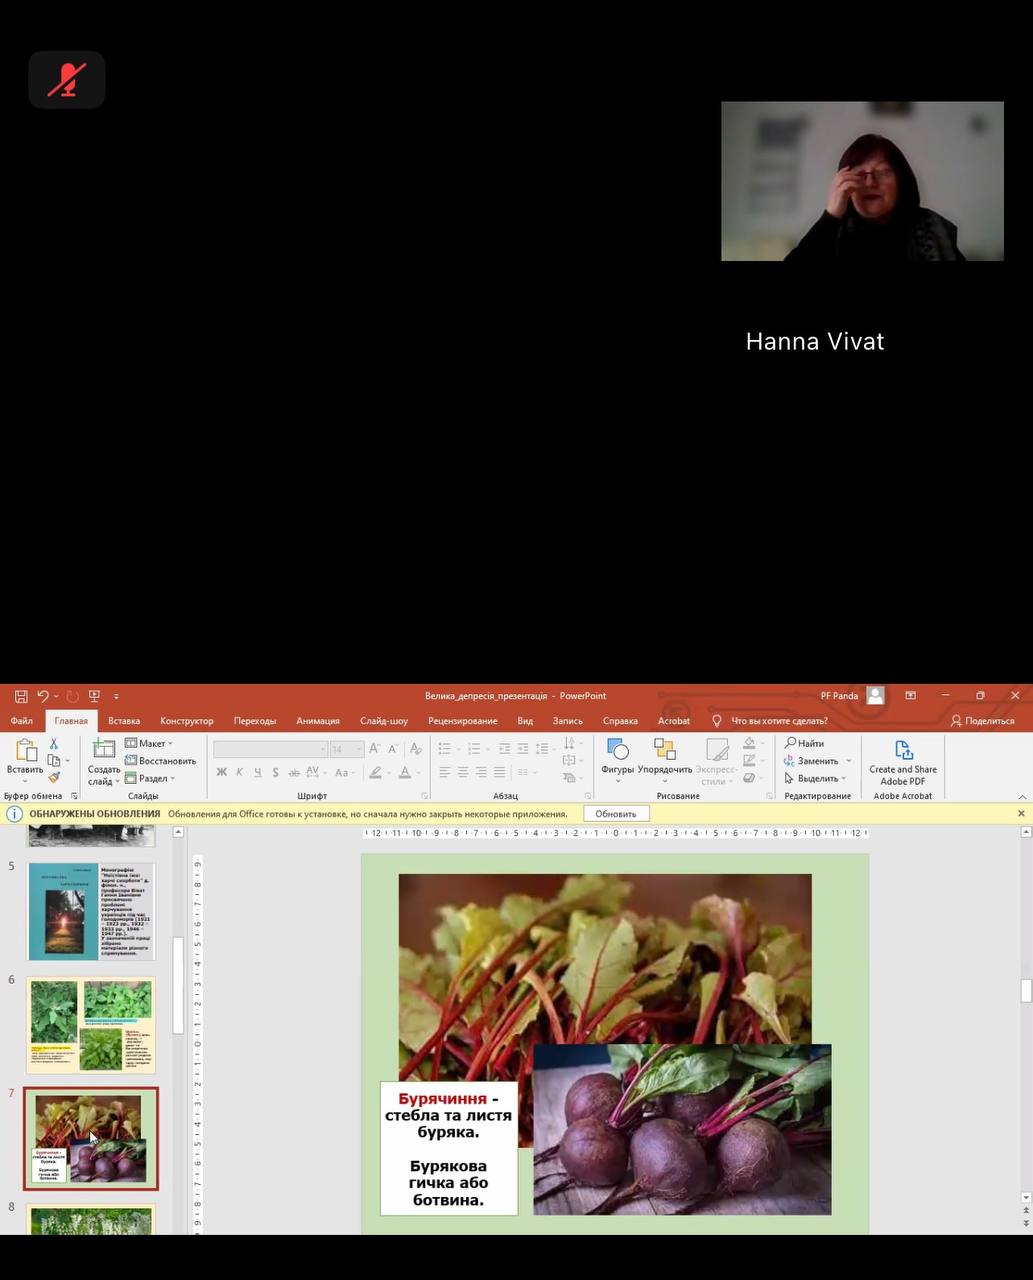Switch to the Вставка ribbon tab
This screenshot has width=1033, height=1280.
[x=124, y=720]
